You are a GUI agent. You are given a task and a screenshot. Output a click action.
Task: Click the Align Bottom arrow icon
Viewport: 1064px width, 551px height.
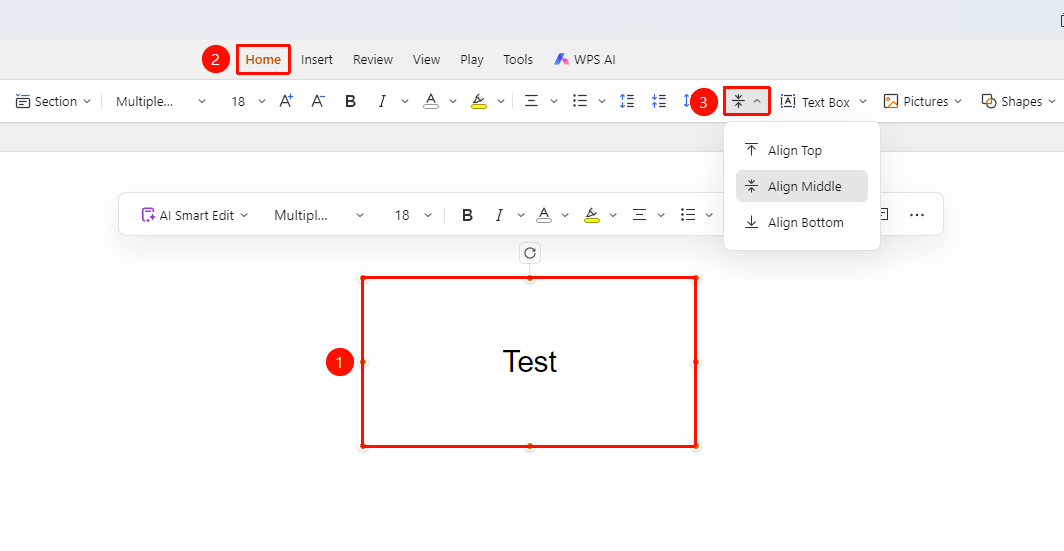tap(751, 222)
